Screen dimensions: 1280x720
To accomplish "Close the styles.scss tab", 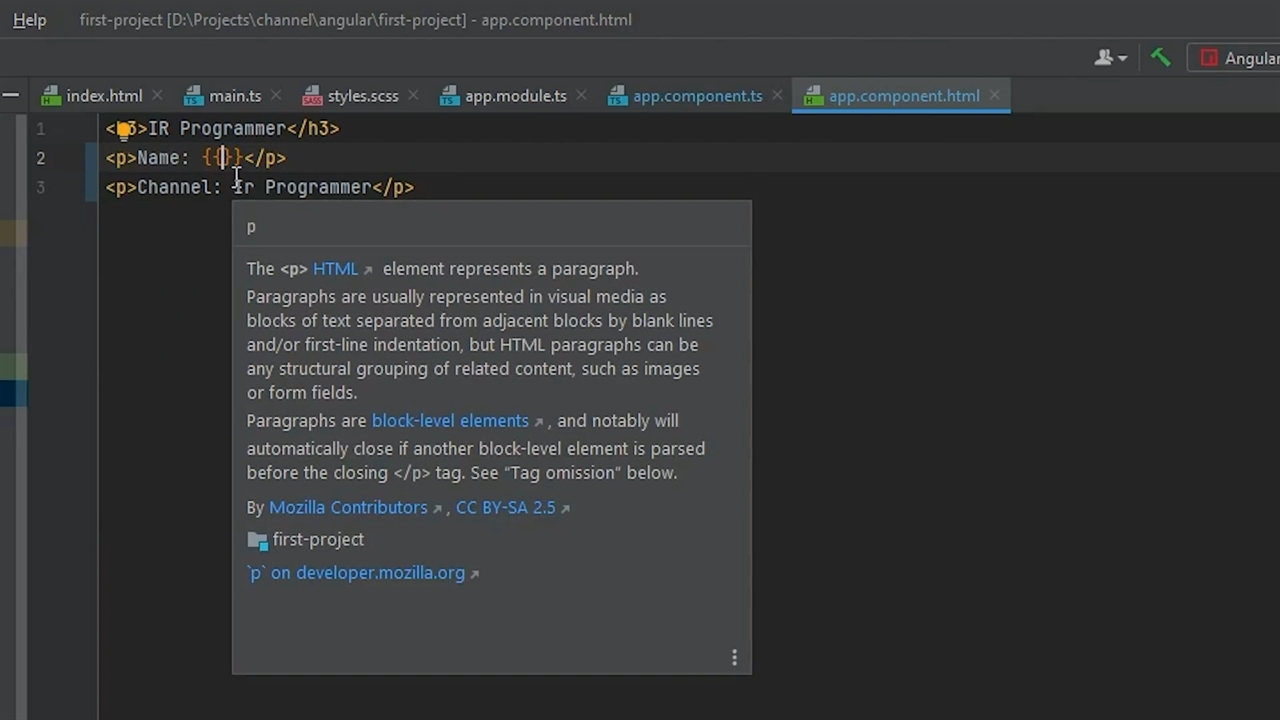I will [x=413, y=96].
